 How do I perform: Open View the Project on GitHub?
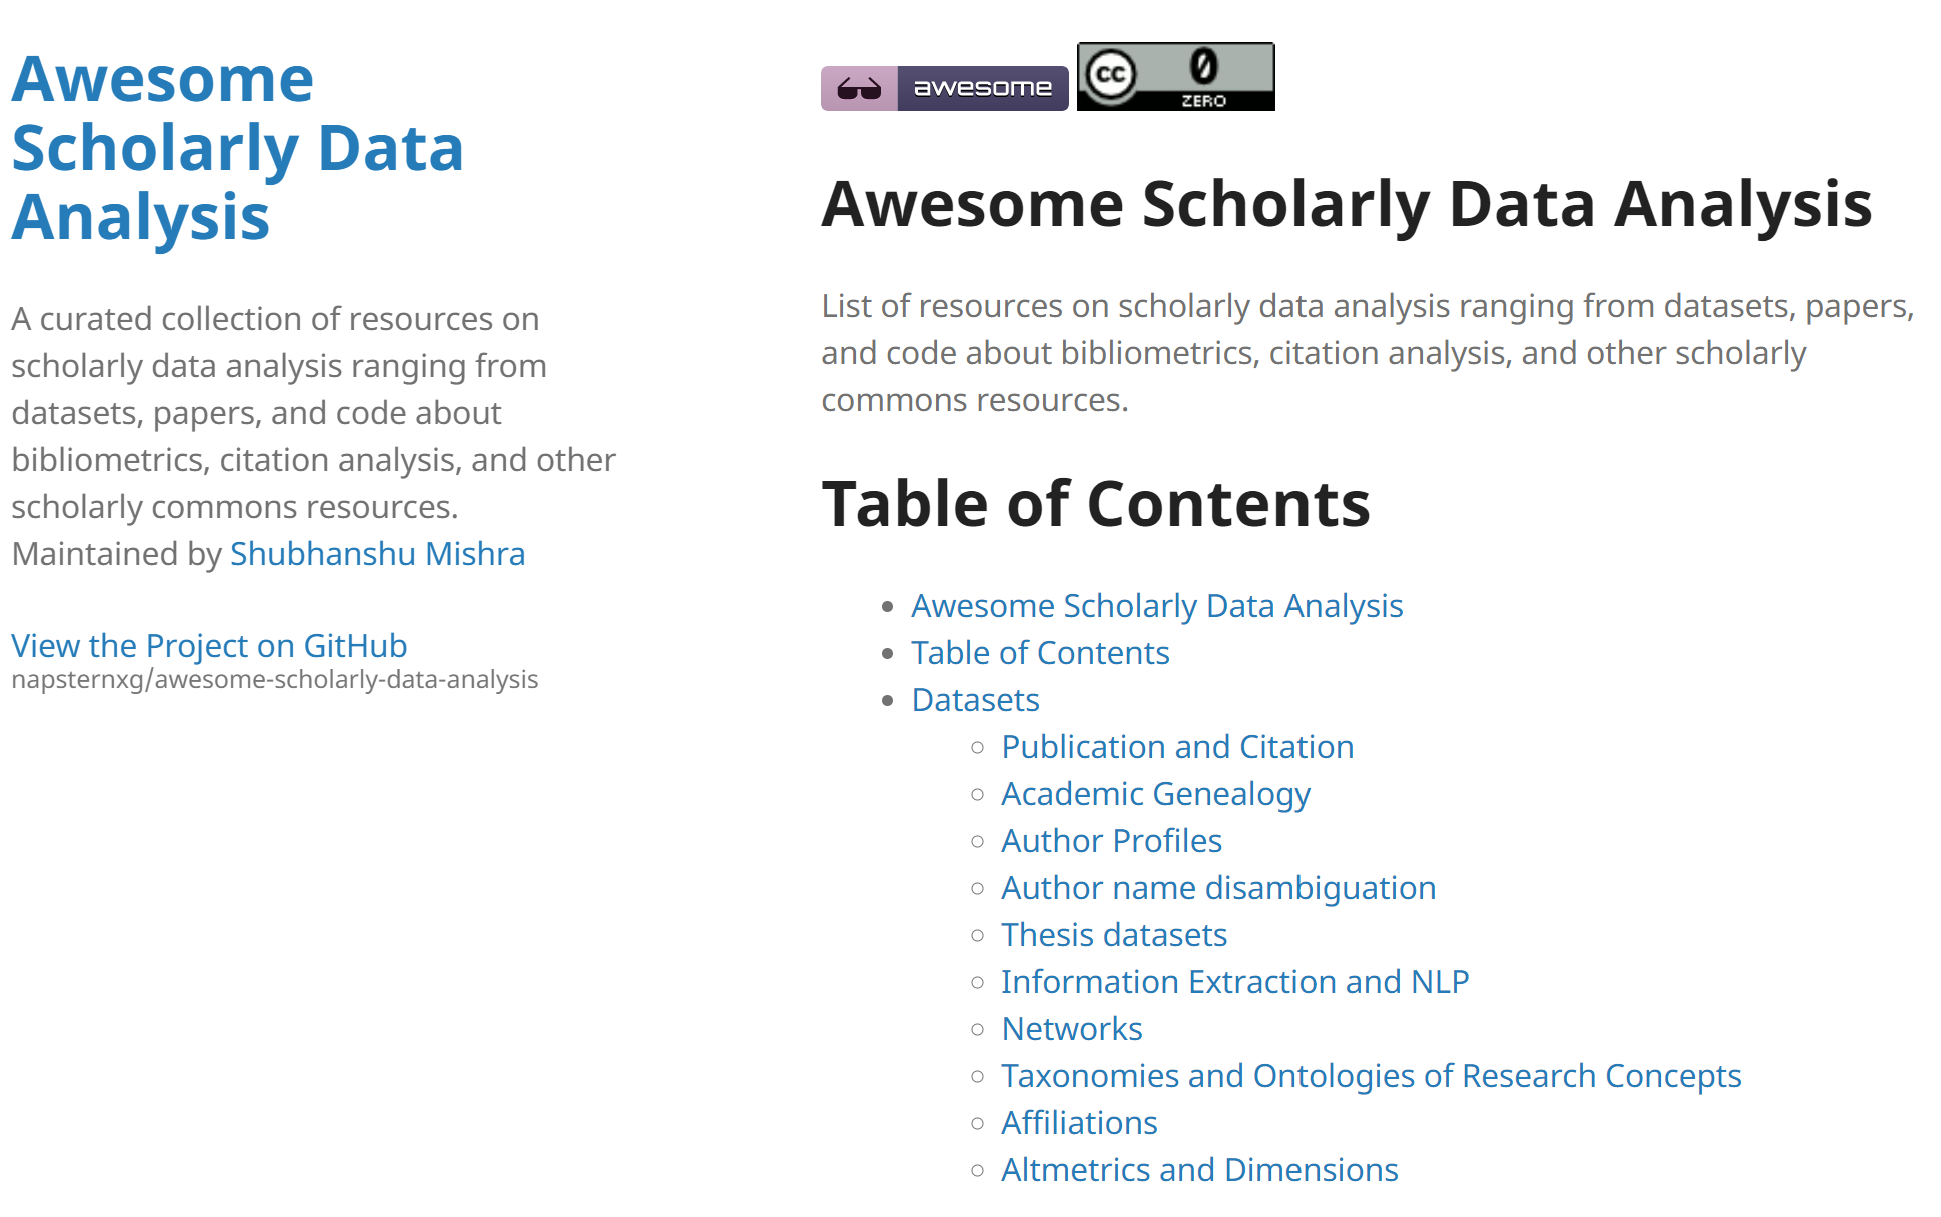click(x=209, y=646)
